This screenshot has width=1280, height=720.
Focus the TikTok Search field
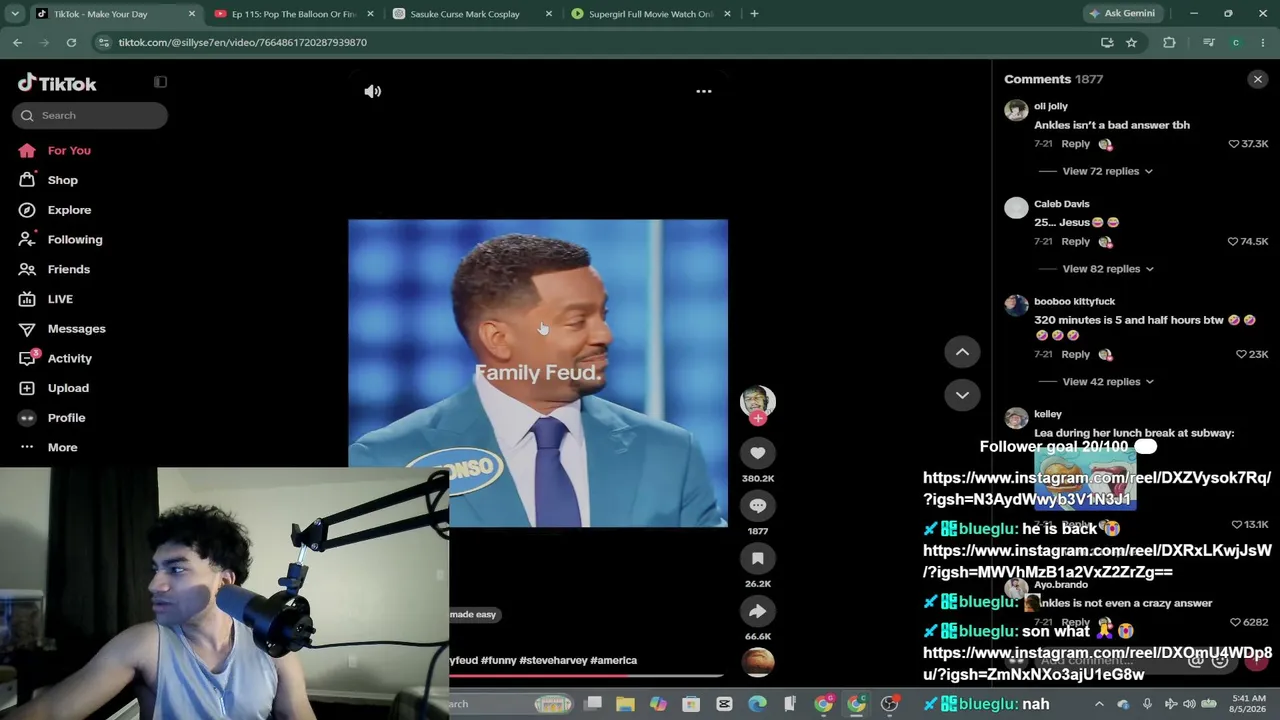coord(90,115)
